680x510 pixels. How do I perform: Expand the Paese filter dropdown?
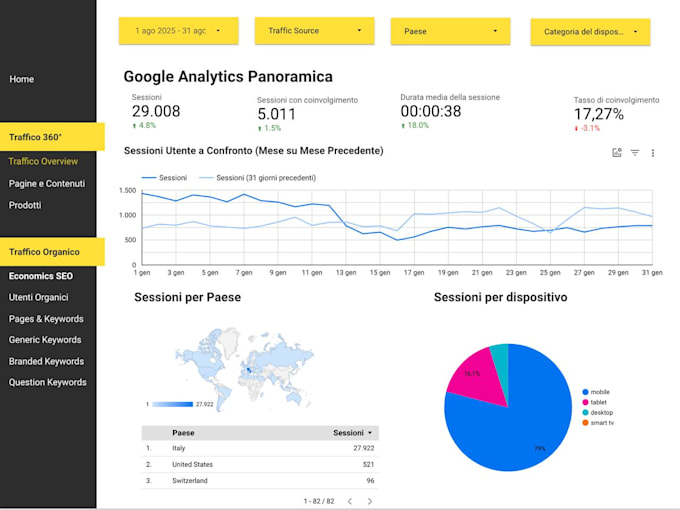(450, 31)
